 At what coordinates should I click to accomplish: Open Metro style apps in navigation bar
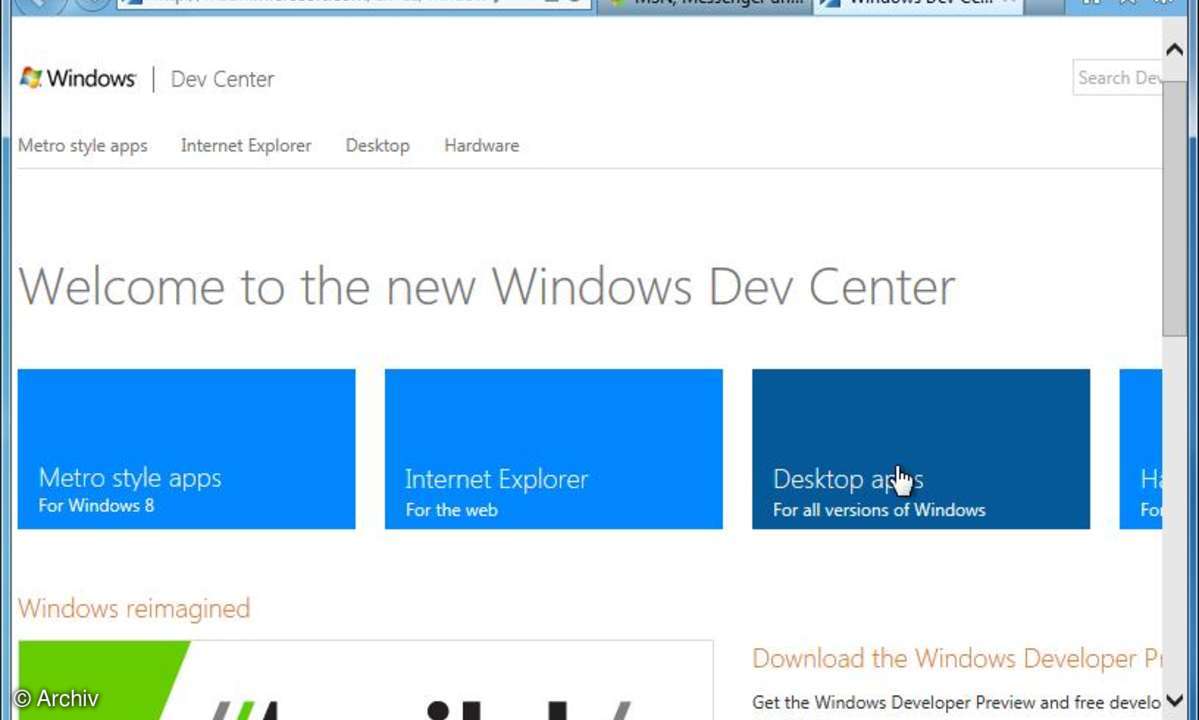pos(83,145)
